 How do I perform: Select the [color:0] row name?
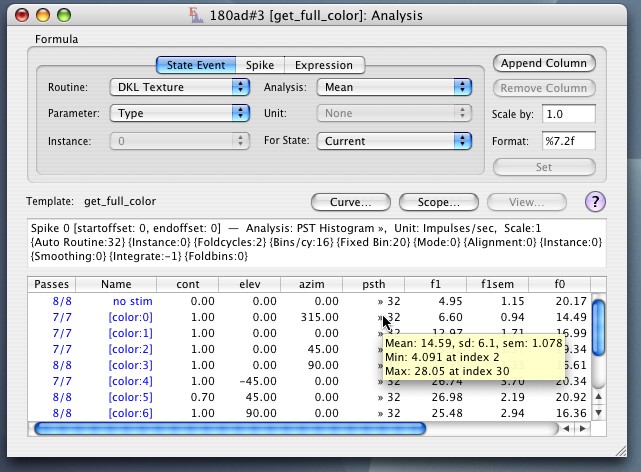[x=130, y=316]
